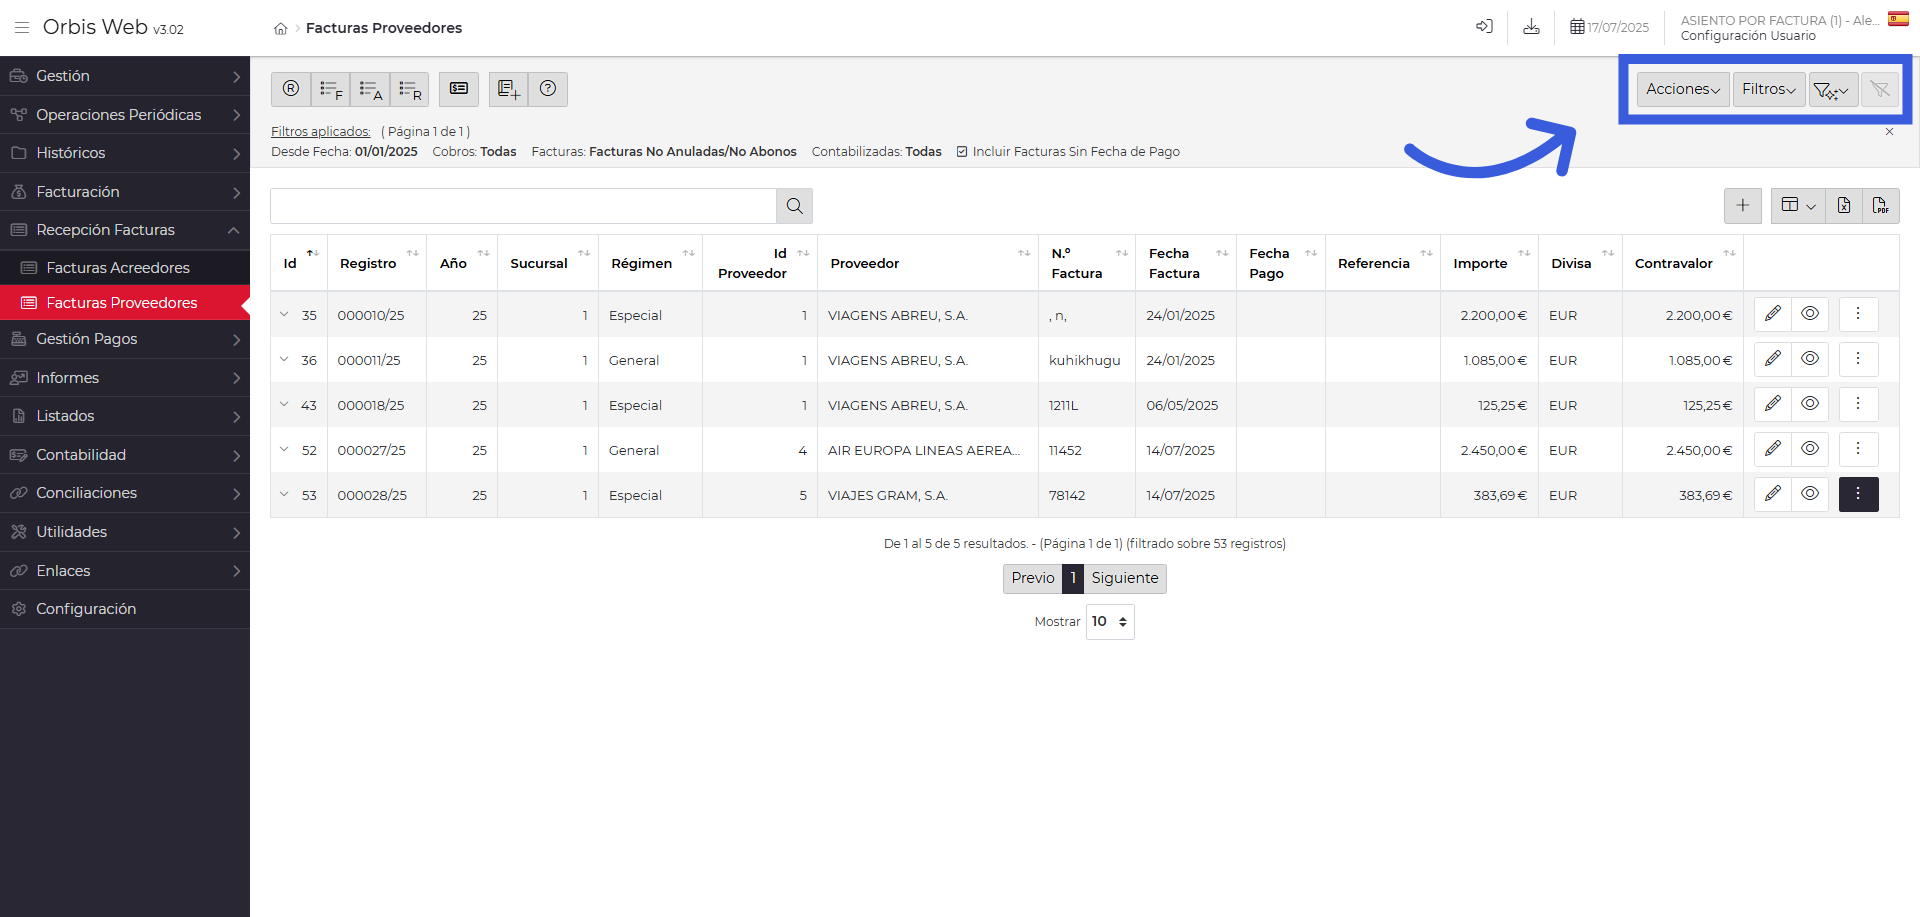1920x917 pixels.
Task: Export the table to Excel
Action: point(1843,206)
